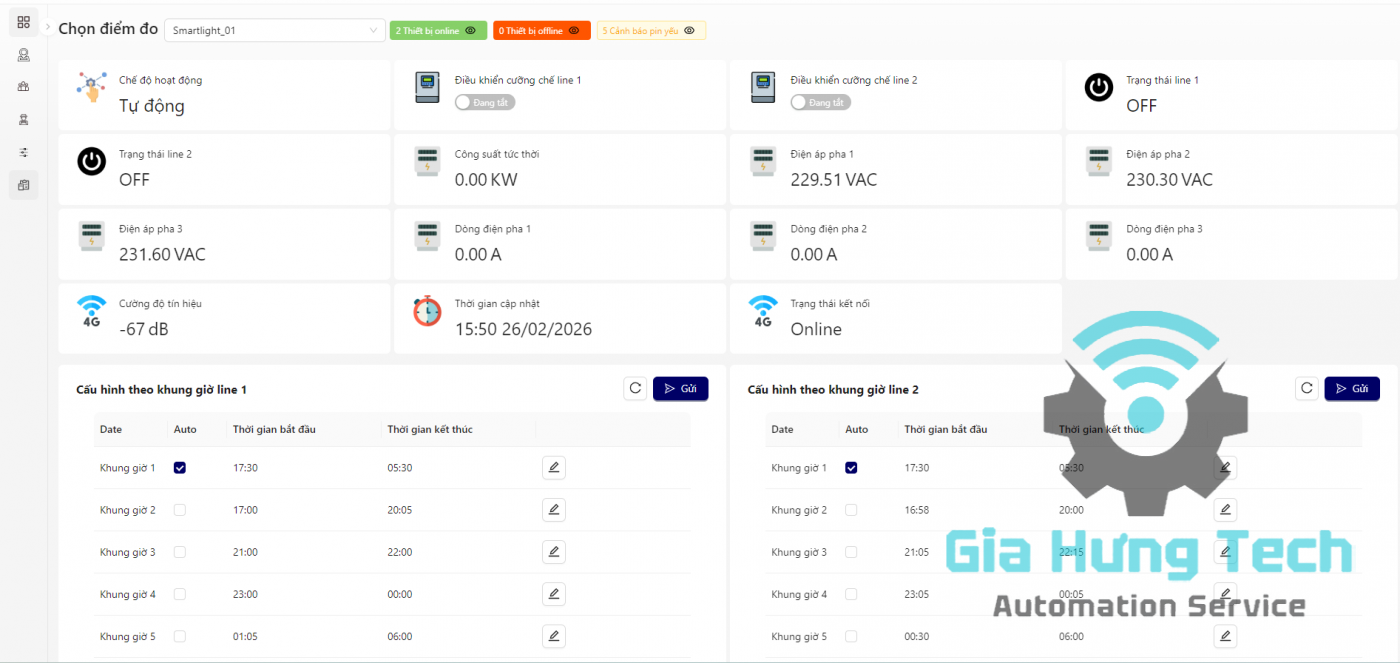Edit Khung giờ 1 of line 1
The width and height of the screenshot is (1400, 663).
pos(554,467)
